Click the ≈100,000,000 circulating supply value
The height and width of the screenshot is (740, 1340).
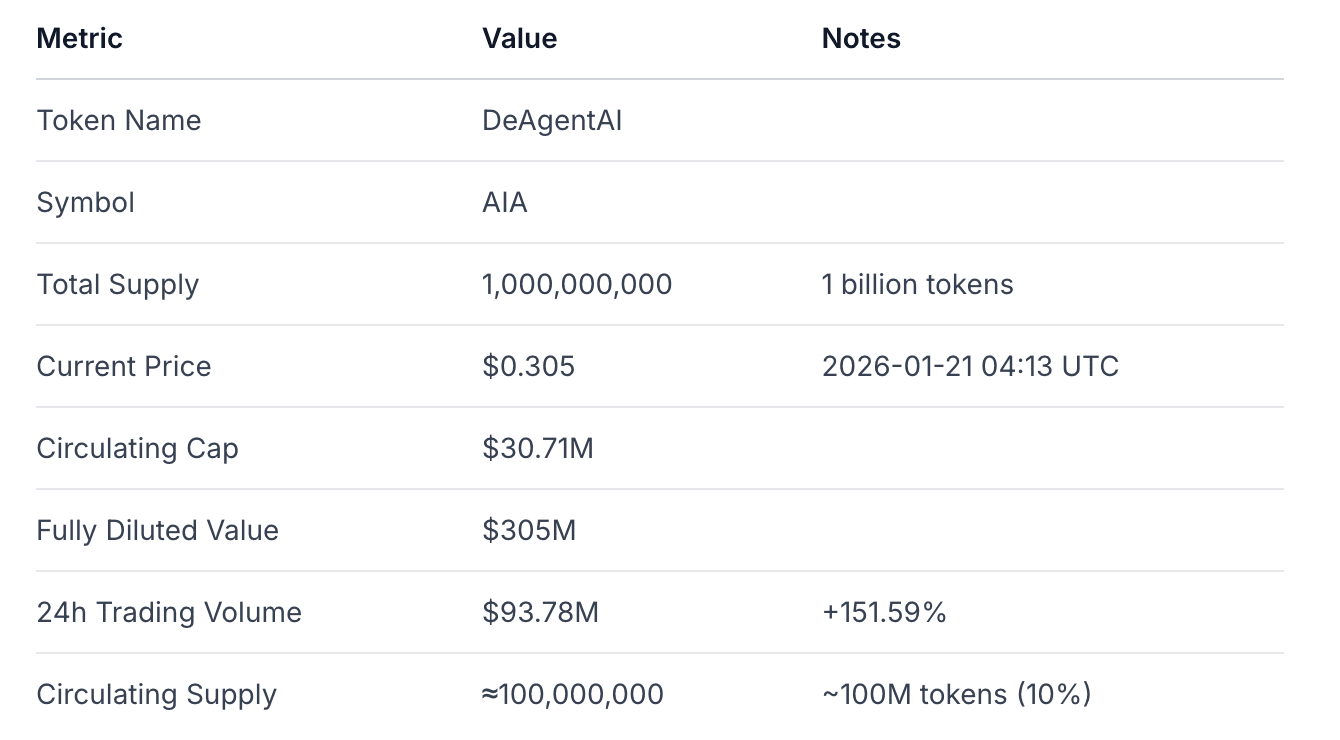[x=572, y=695]
